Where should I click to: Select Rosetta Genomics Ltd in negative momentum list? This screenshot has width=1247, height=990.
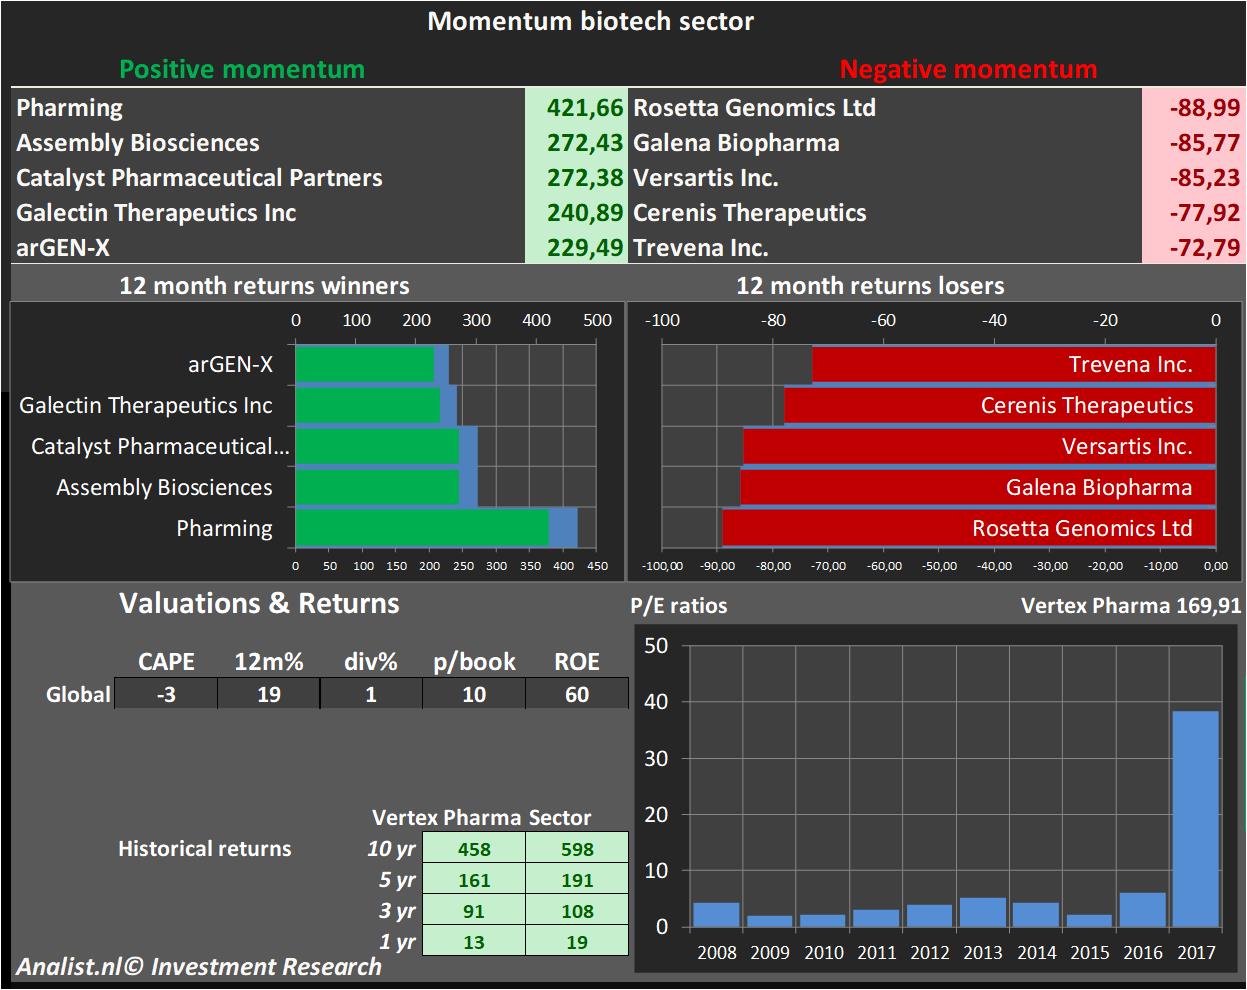click(754, 108)
